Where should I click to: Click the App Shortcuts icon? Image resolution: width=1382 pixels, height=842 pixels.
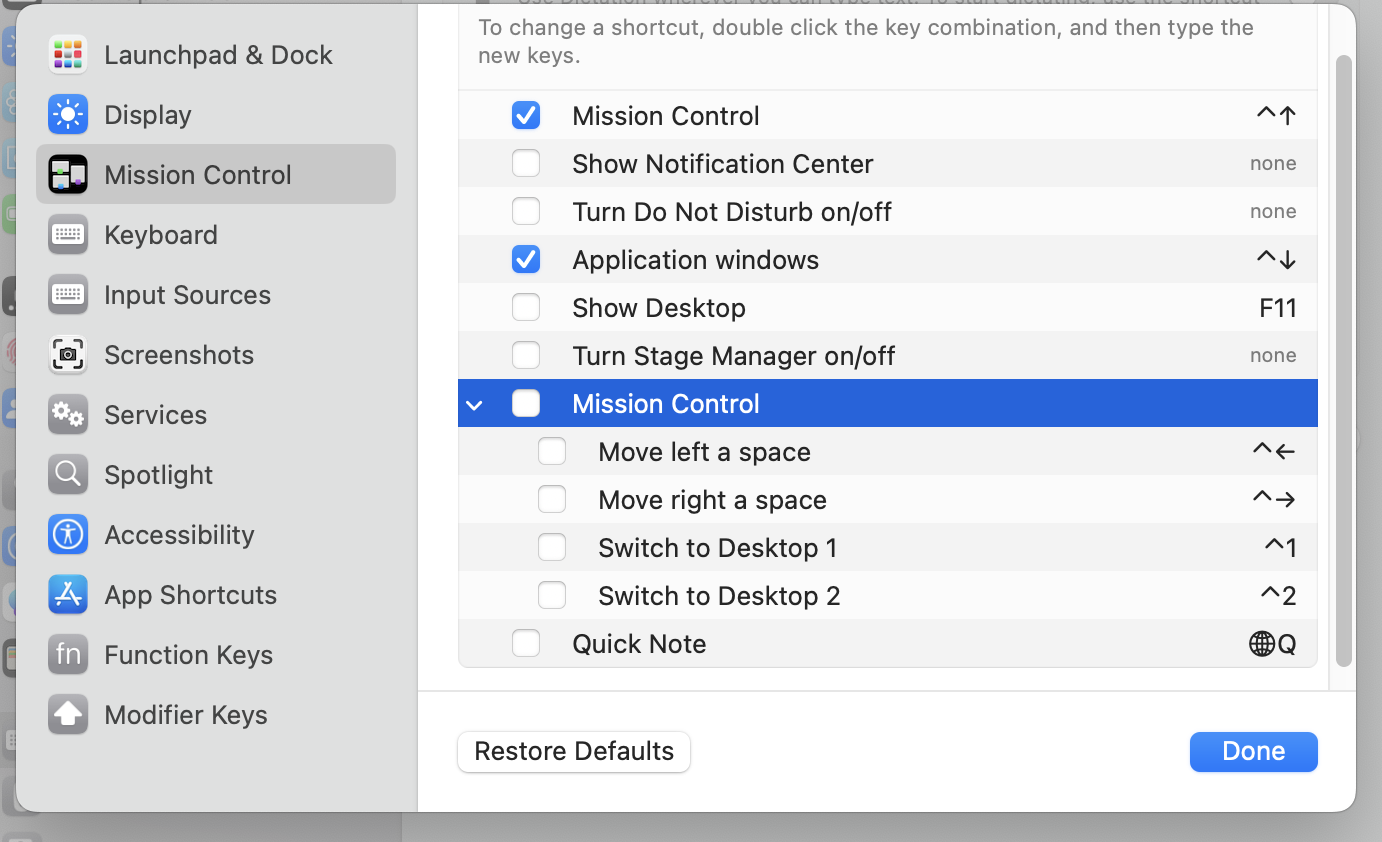tap(68, 595)
